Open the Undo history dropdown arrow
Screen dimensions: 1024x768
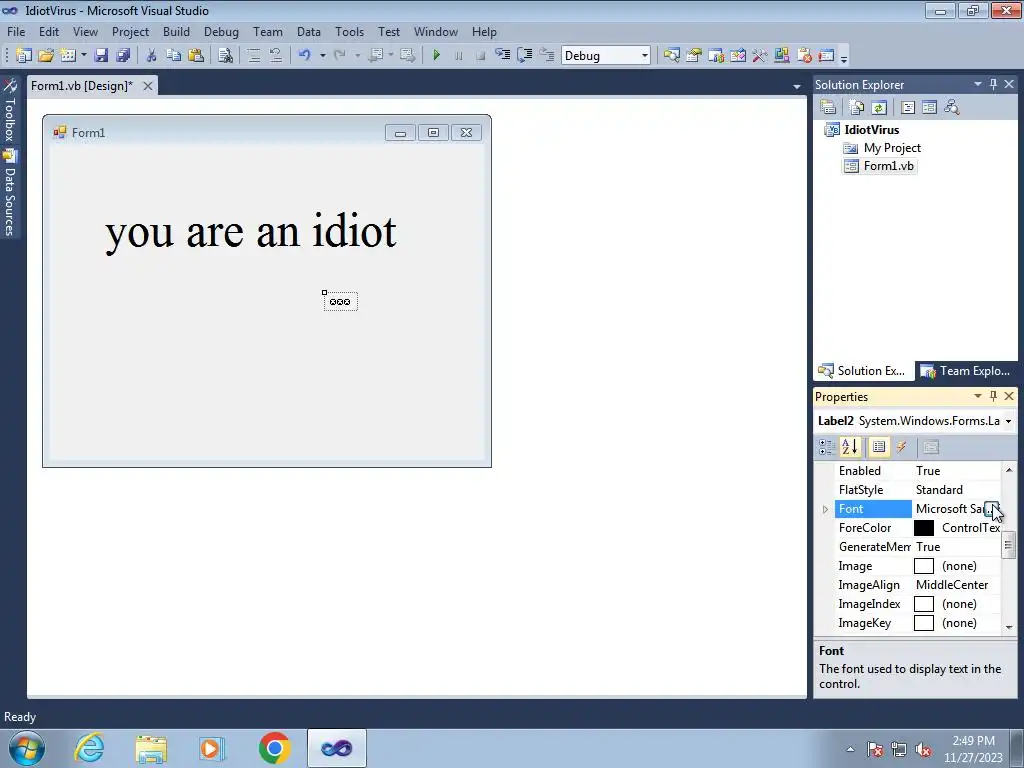pyautogui.click(x=322, y=56)
